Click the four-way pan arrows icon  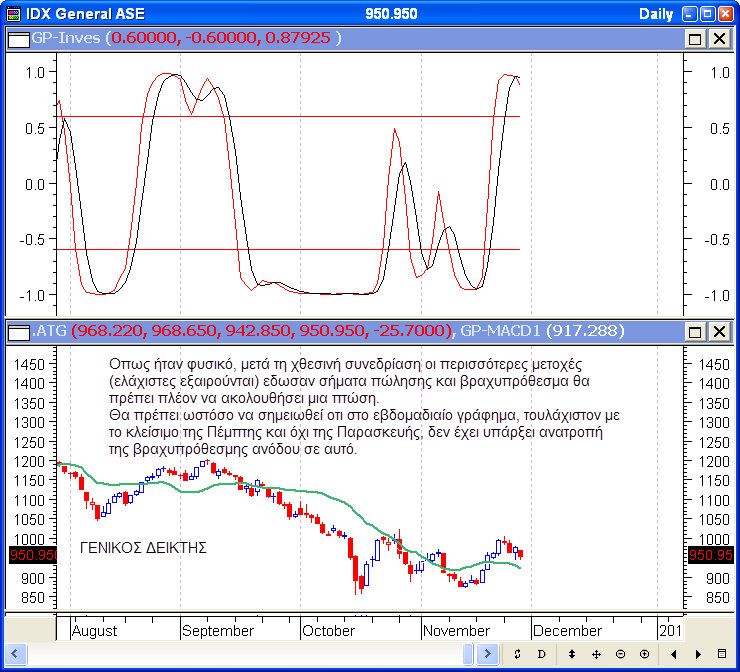596,654
